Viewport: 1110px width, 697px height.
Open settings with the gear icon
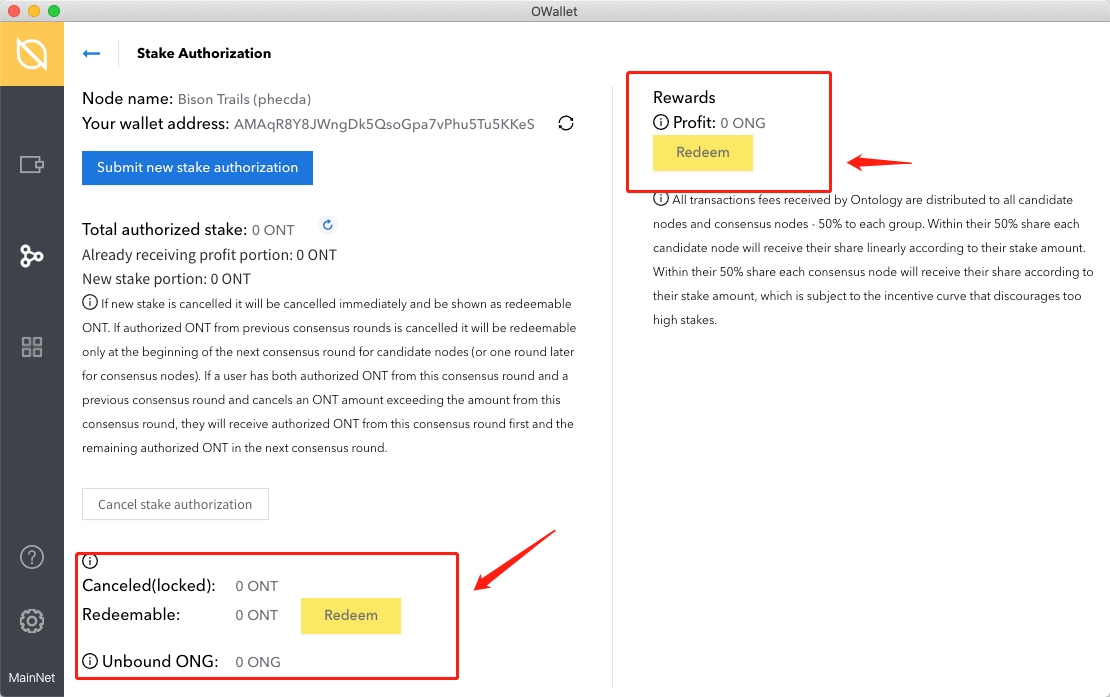pyautogui.click(x=32, y=621)
